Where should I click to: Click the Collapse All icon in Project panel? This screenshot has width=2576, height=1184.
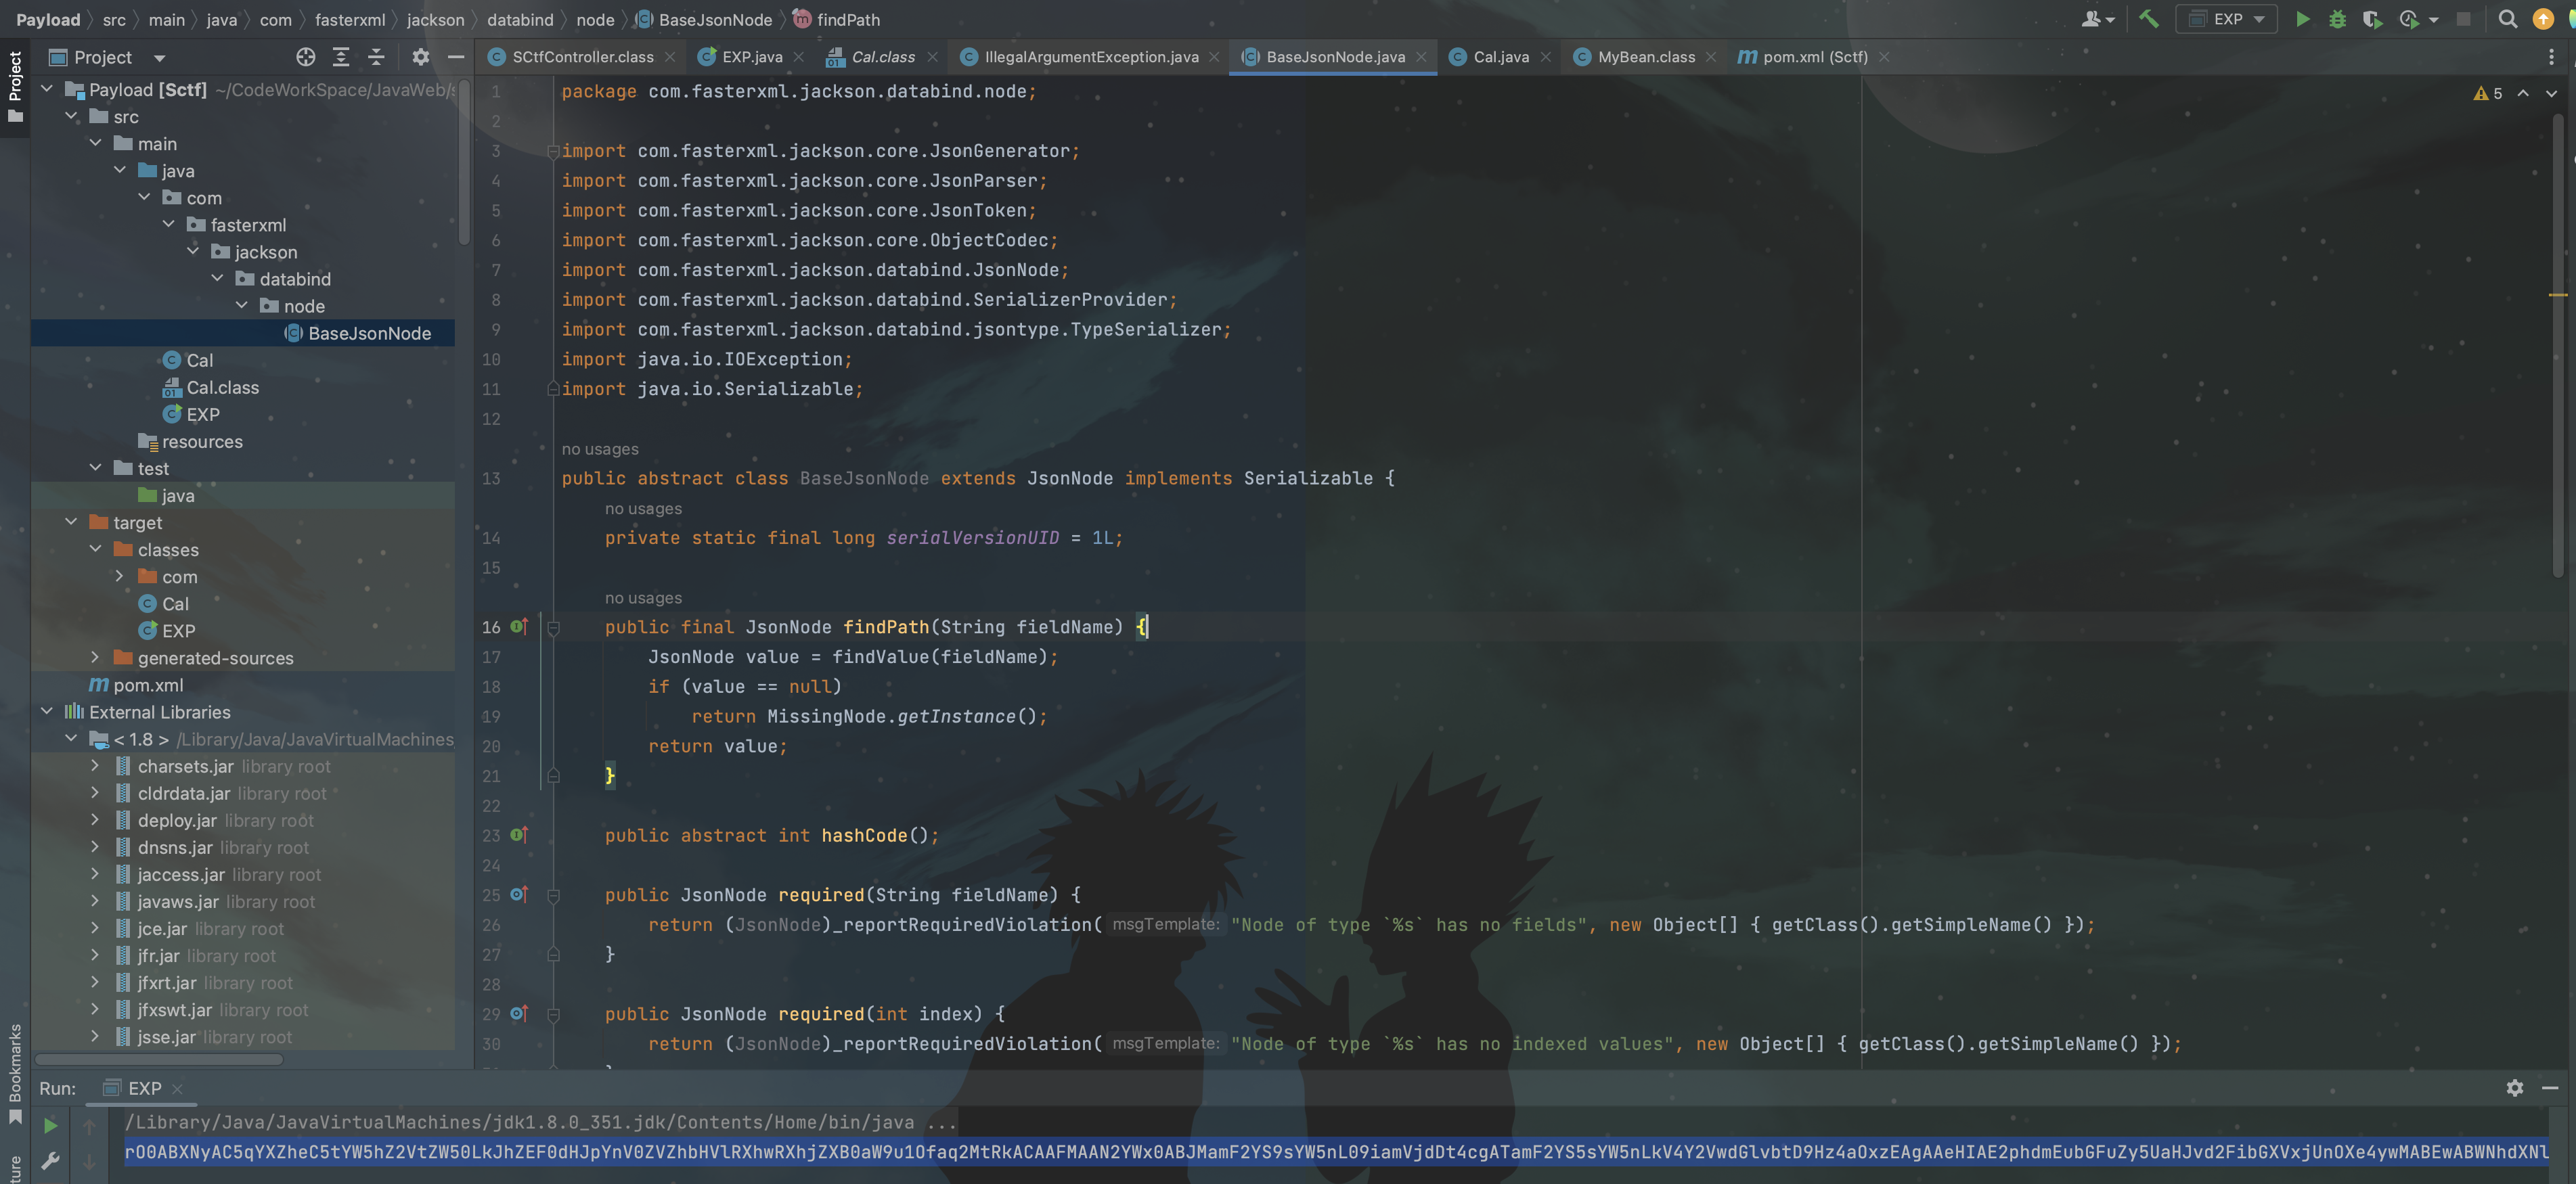click(x=376, y=57)
